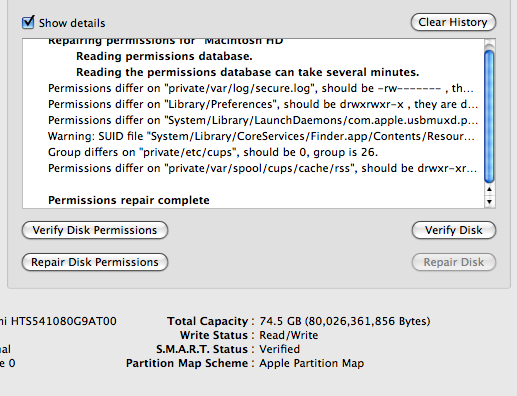Click the log scrollbar up arrow

pyautogui.click(x=489, y=190)
